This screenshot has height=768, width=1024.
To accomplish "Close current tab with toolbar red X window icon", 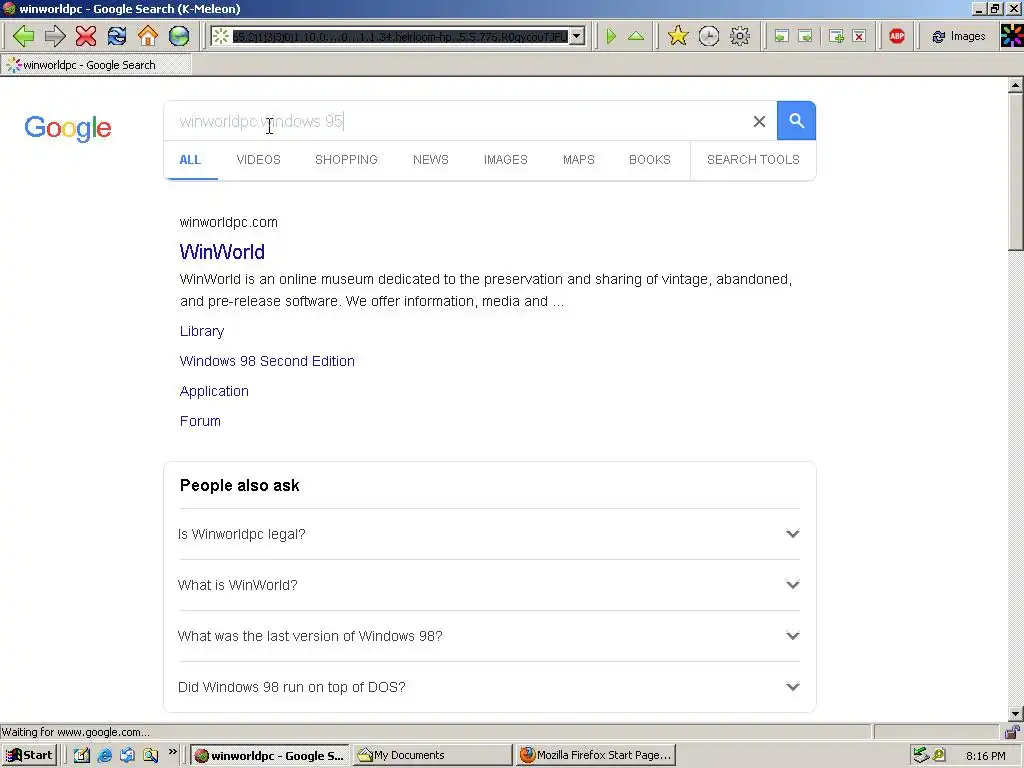I will pos(859,36).
